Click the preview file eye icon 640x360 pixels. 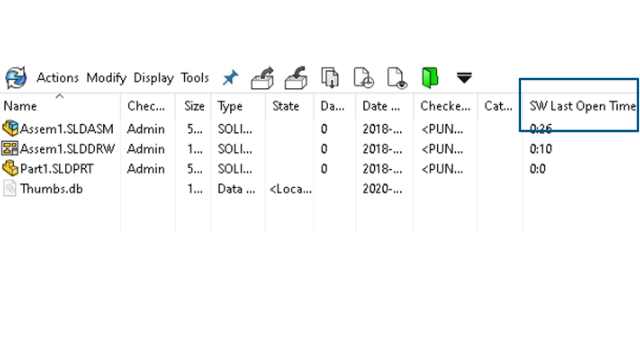(397, 78)
